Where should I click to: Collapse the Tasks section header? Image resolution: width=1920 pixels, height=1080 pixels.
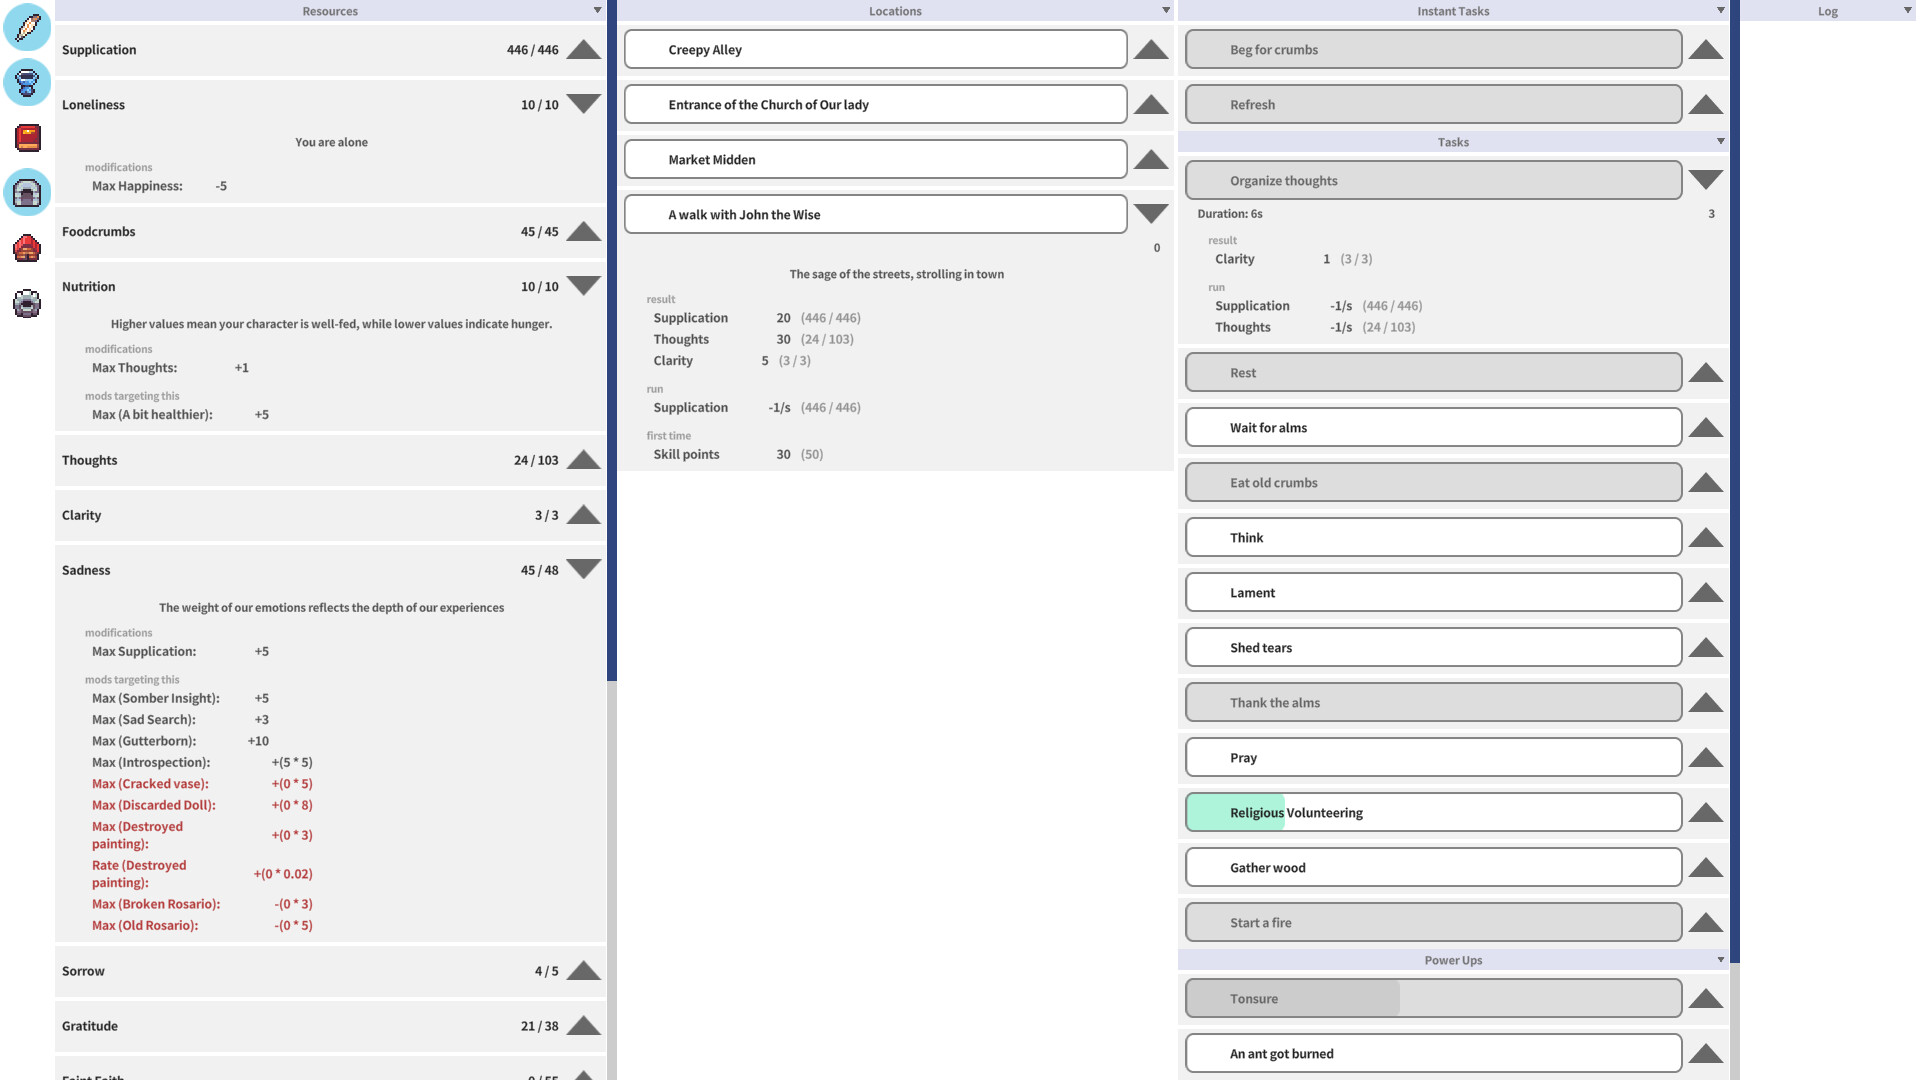[x=1721, y=141]
